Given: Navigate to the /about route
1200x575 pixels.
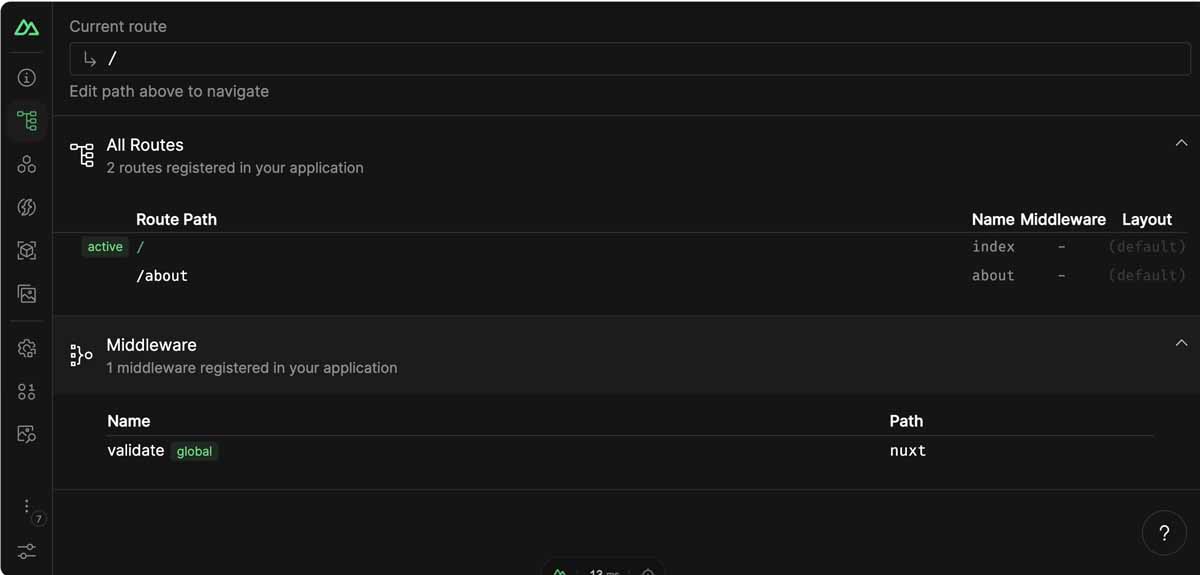Looking at the screenshot, I should pos(162,276).
